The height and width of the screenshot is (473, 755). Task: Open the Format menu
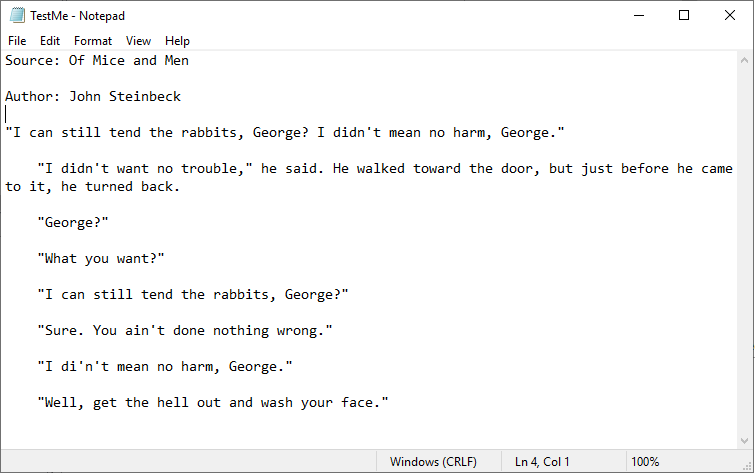93,41
